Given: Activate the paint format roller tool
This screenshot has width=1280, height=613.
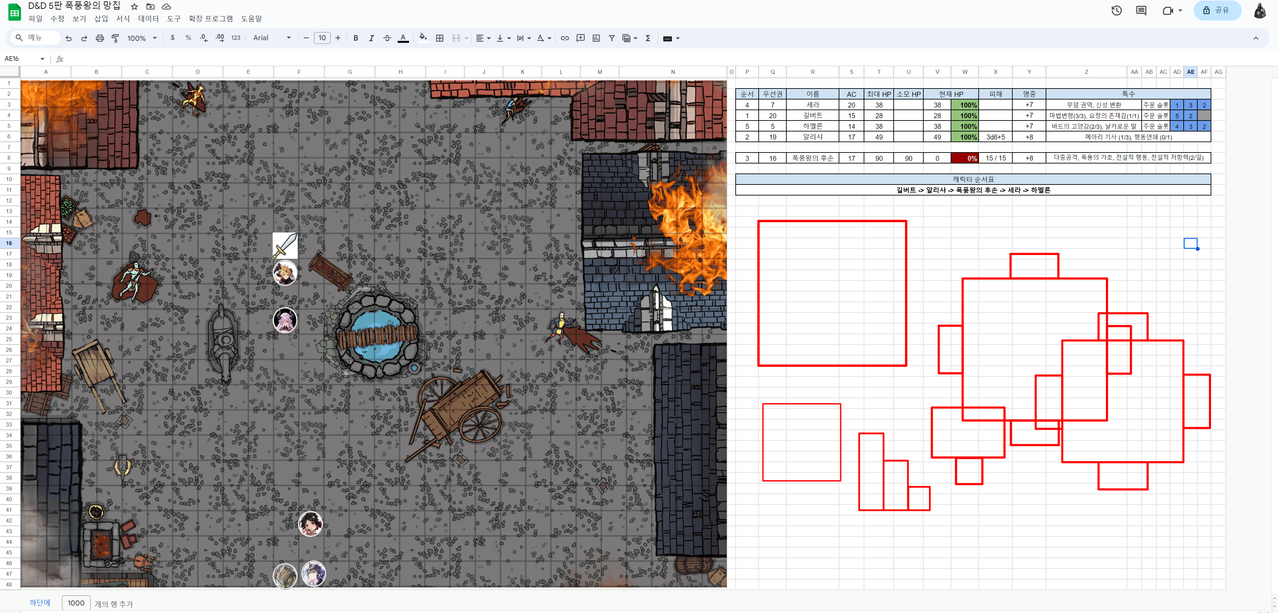Looking at the screenshot, I should pyautogui.click(x=115, y=38).
